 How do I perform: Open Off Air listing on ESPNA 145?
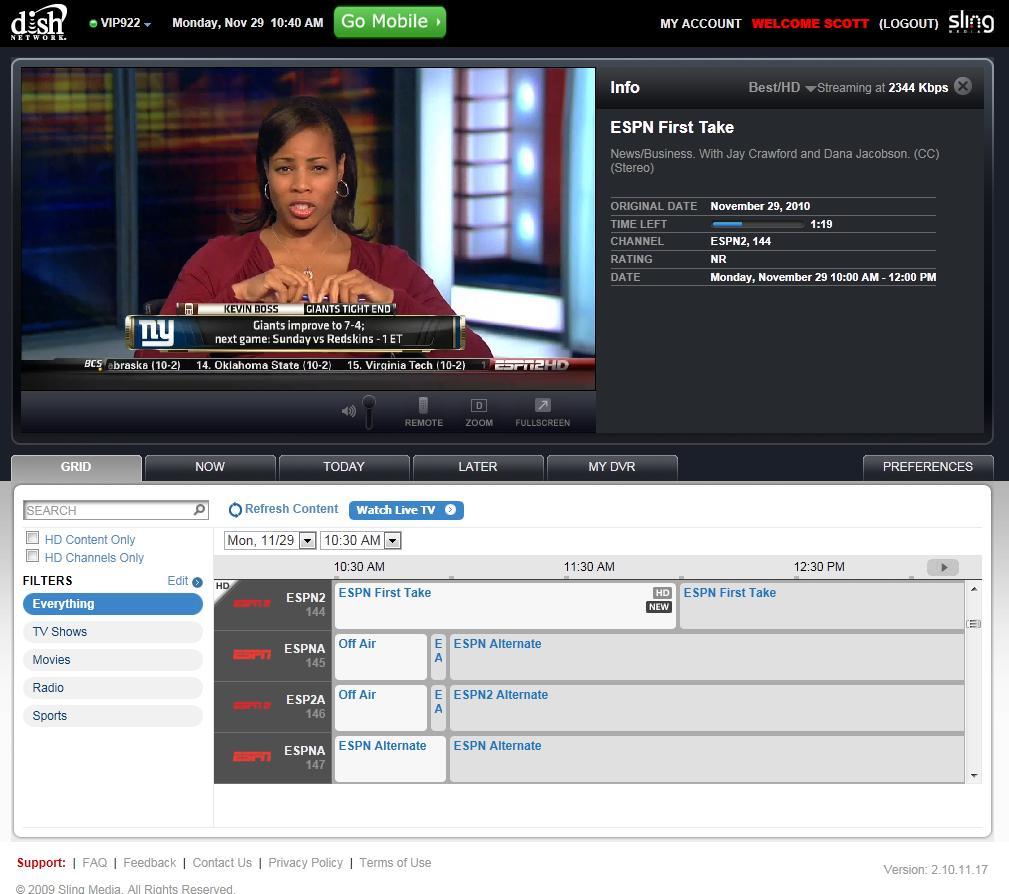click(x=381, y=657)
